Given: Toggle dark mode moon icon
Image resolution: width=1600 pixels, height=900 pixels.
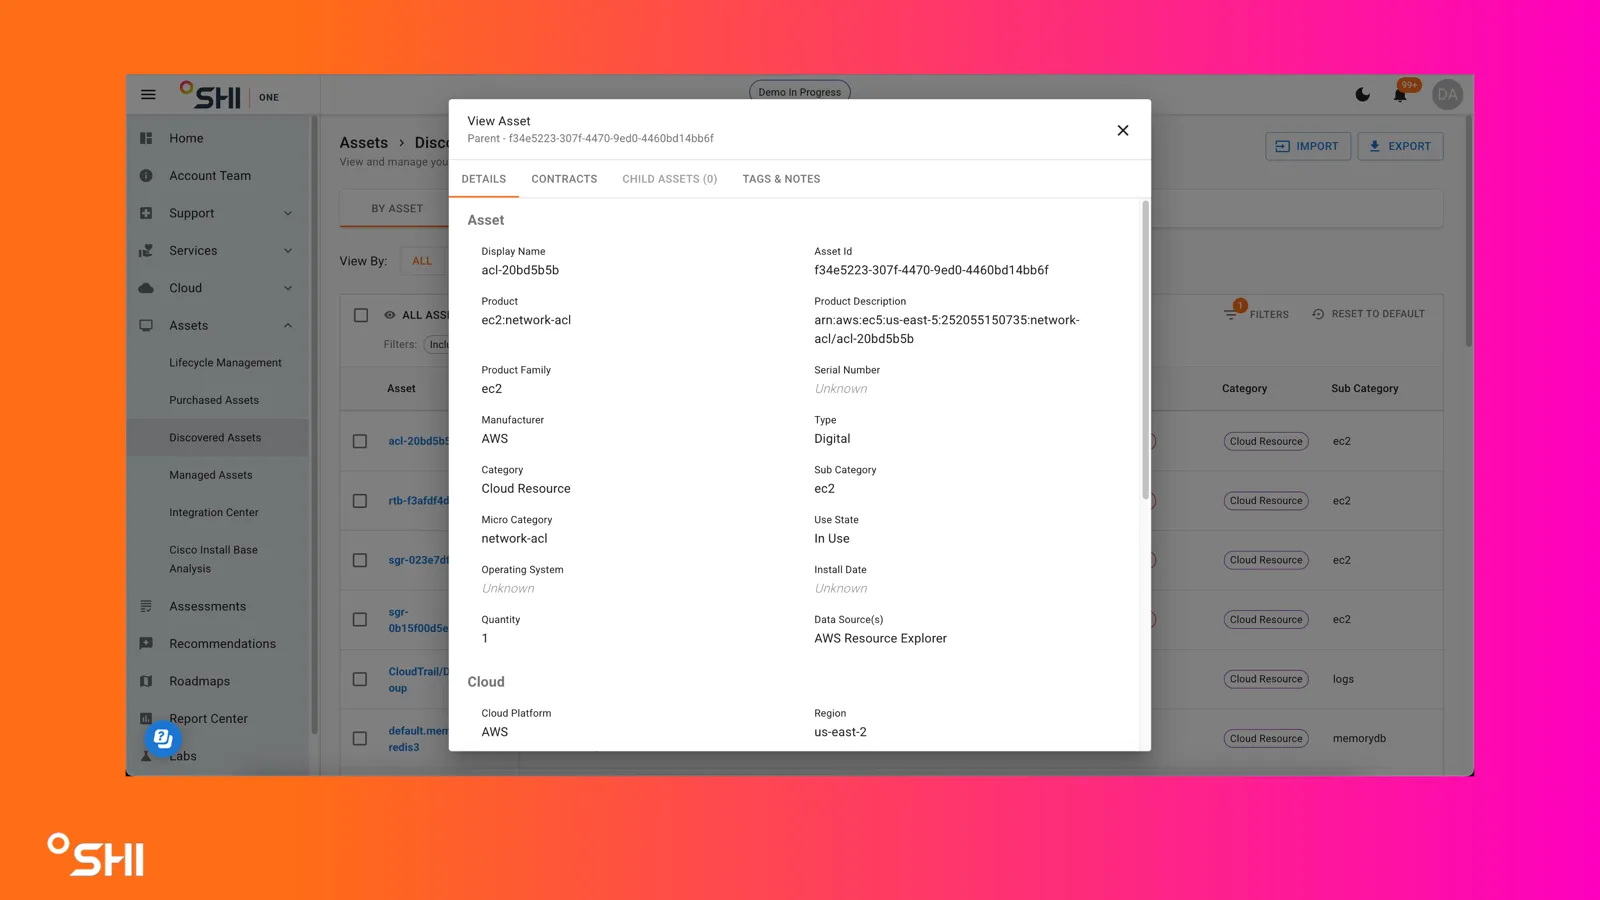Looking at the screenshot, I should (x=1362, y=95).
